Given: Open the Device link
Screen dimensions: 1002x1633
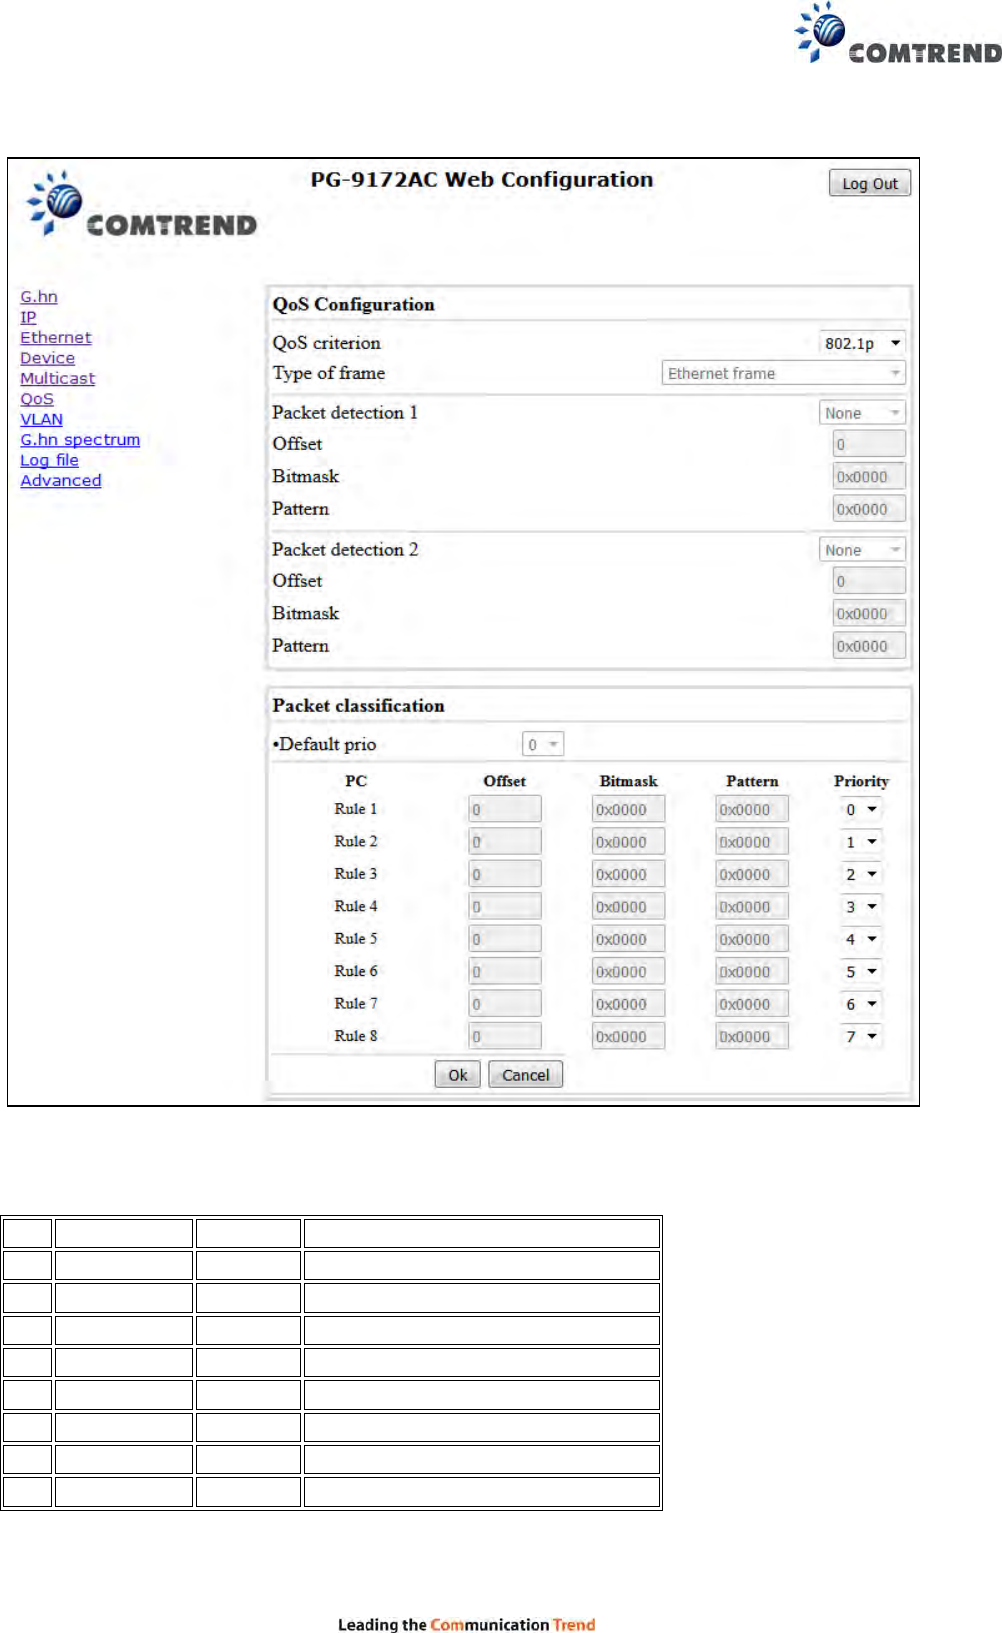Looking at the screenshot, I should (x=47, y=358).
